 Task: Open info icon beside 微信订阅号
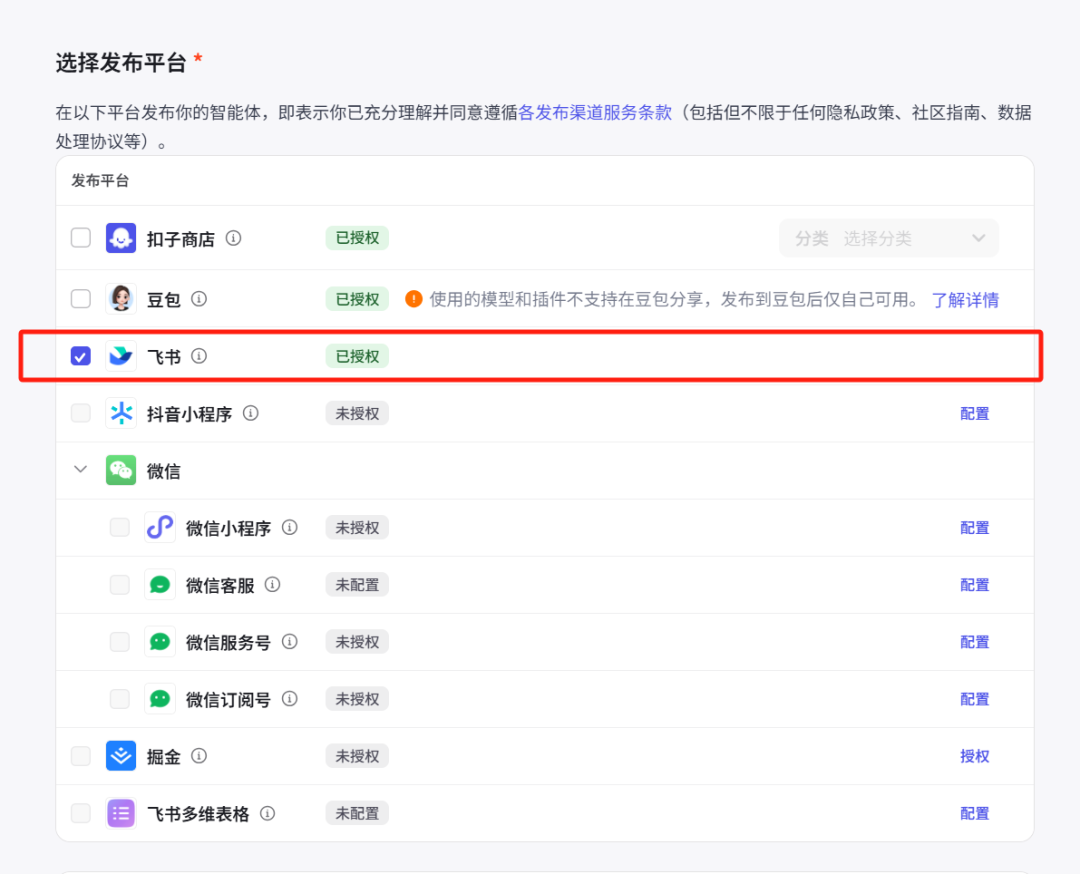point(290,699)
